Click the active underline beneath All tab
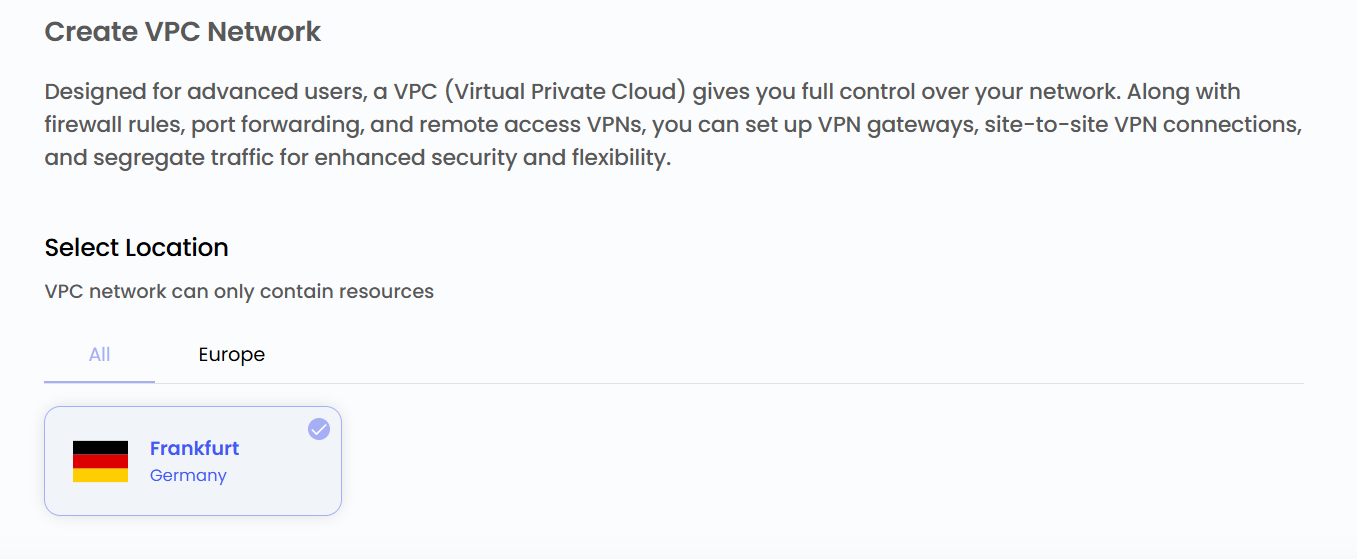The image size is (1357, 559). 99,381
